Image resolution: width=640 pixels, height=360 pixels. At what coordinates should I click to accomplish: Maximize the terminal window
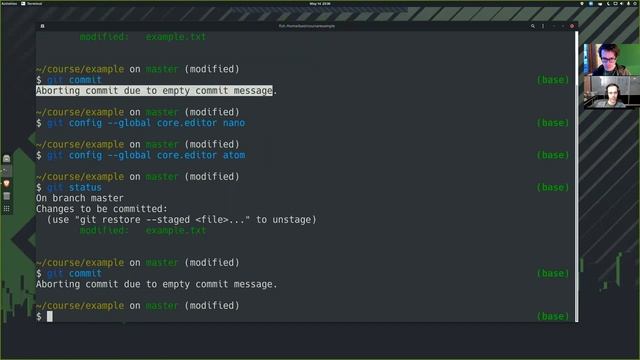tap(563, 26)
